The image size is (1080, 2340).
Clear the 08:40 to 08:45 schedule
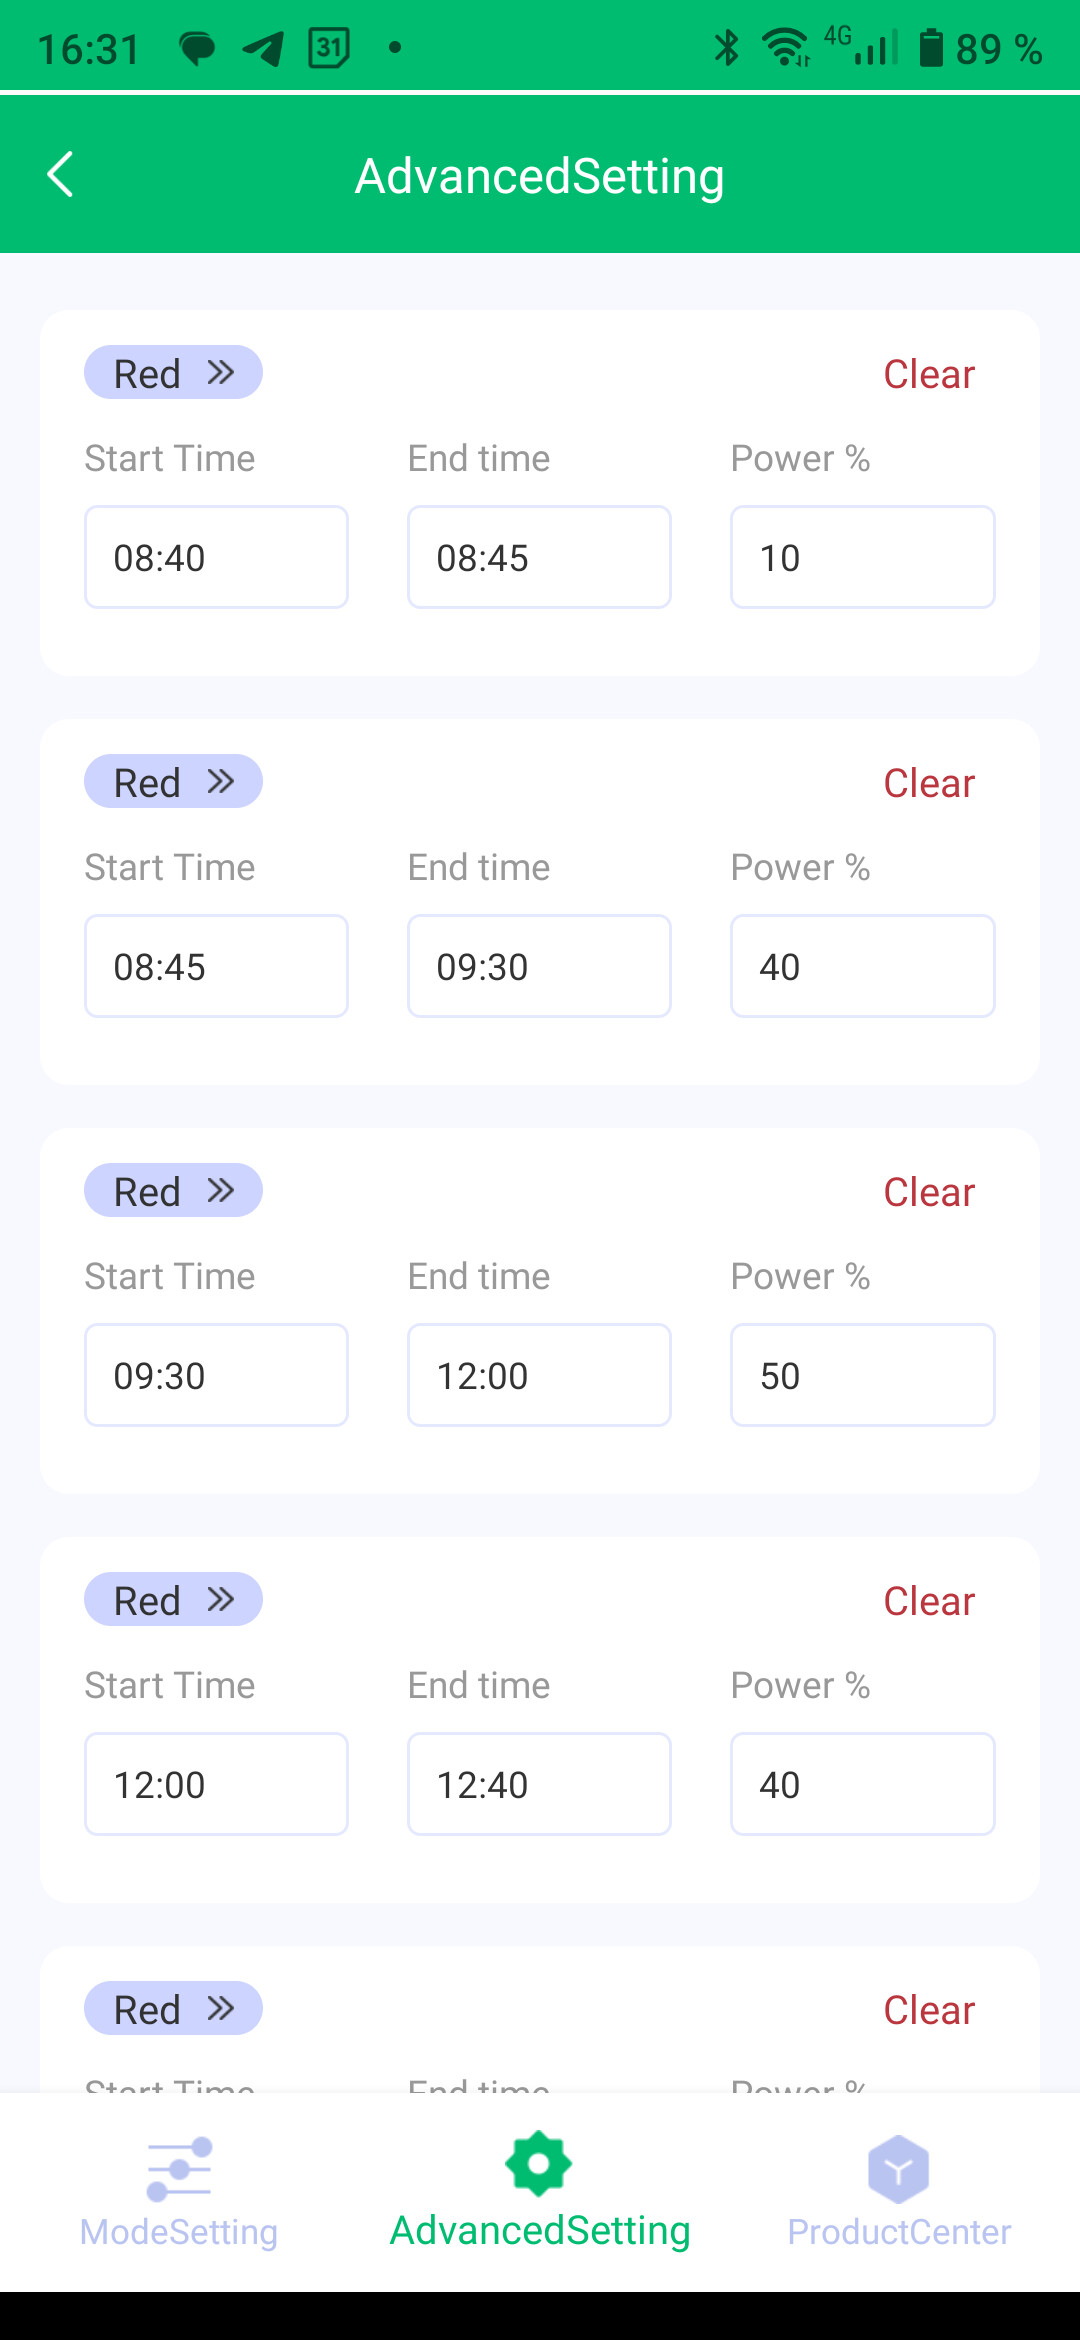pos(929,375)
